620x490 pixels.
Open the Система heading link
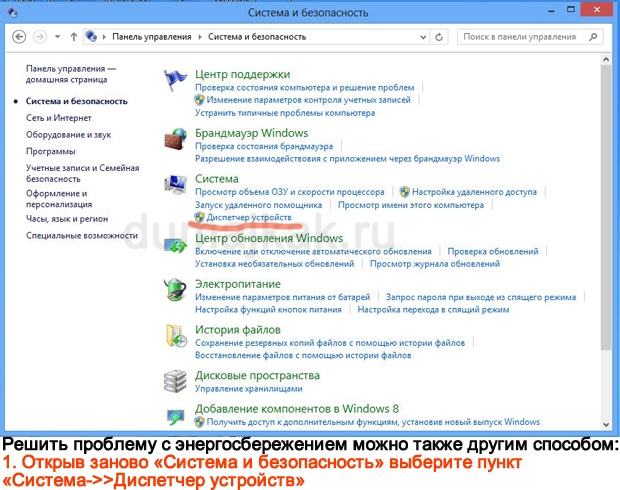[x=217, y=179]
